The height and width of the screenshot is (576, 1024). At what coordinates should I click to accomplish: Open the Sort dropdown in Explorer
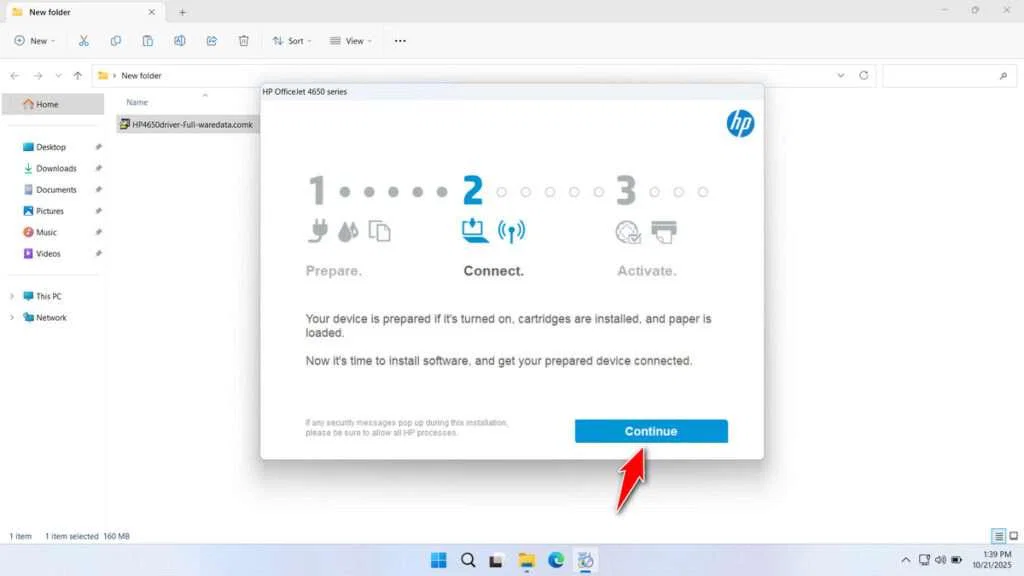(x=291, y=41)
